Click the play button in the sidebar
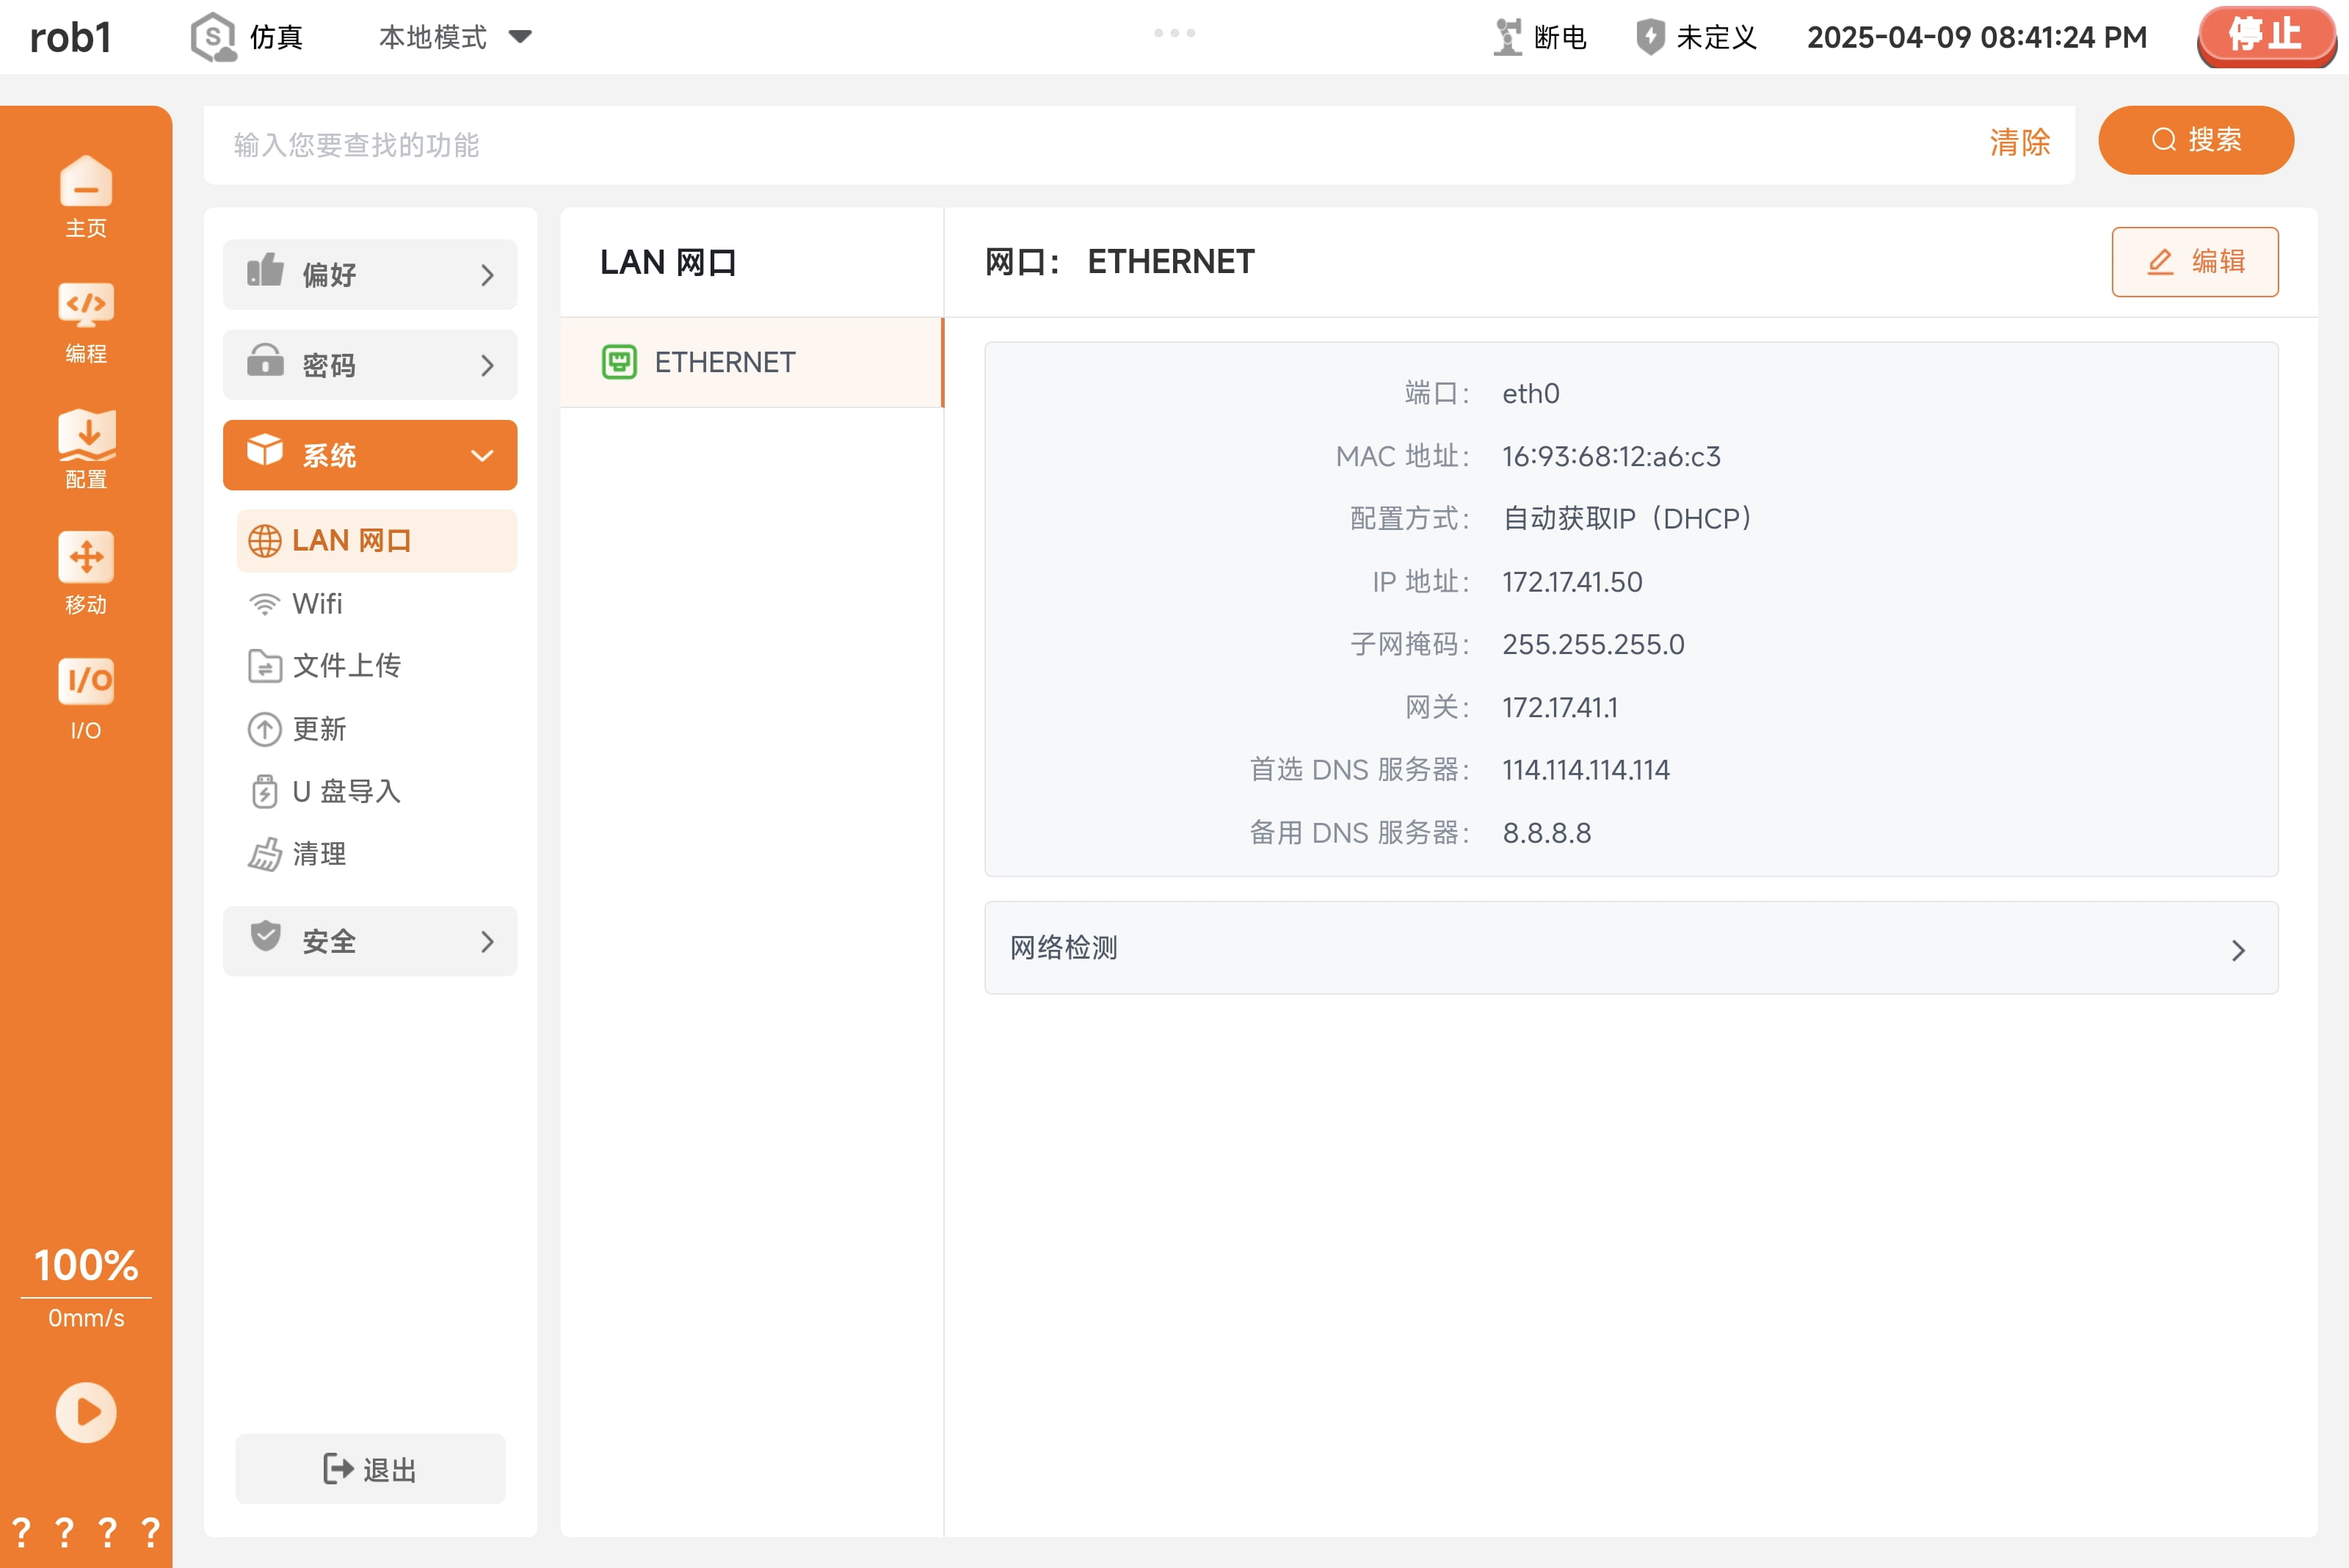2349x1568 pixels. pos(86,1411)
